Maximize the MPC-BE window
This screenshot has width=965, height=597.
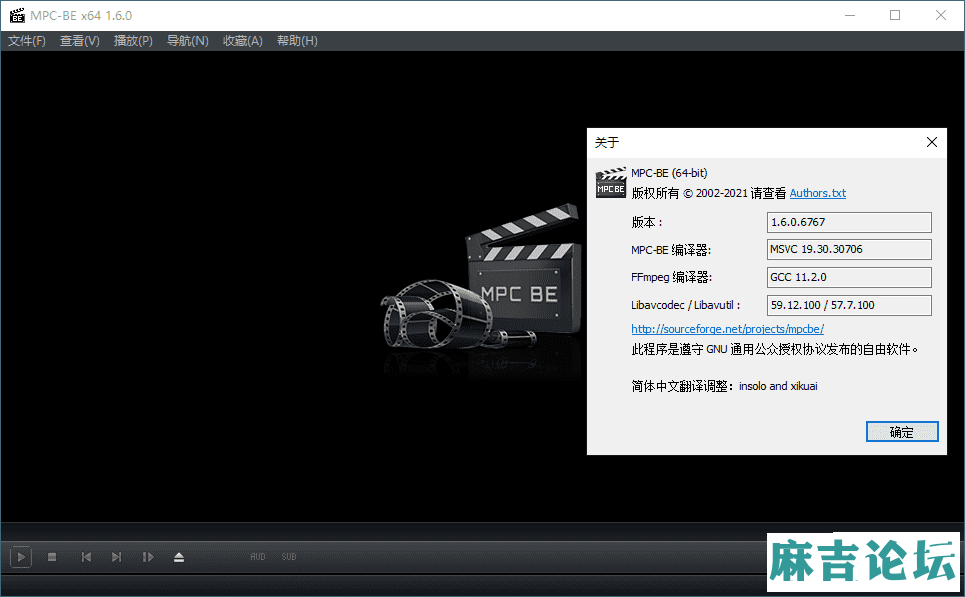(x=895, y=15)
